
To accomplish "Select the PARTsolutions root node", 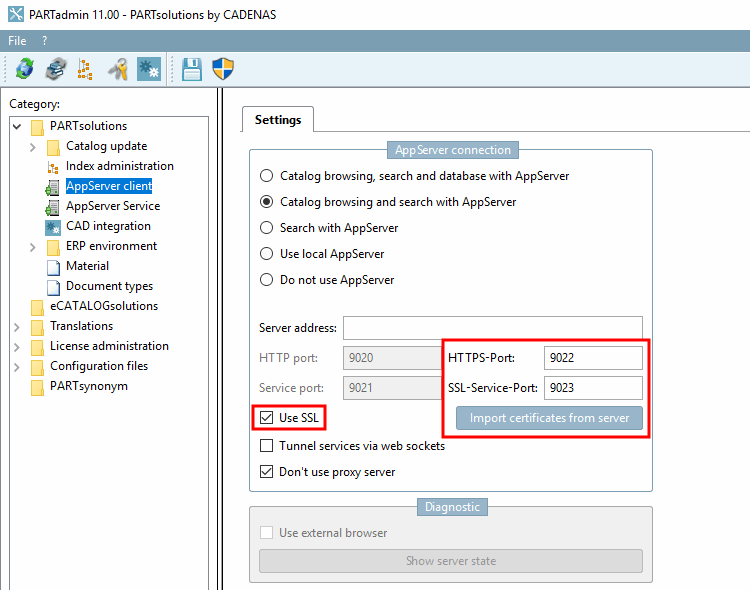I will tap(88, 126).
